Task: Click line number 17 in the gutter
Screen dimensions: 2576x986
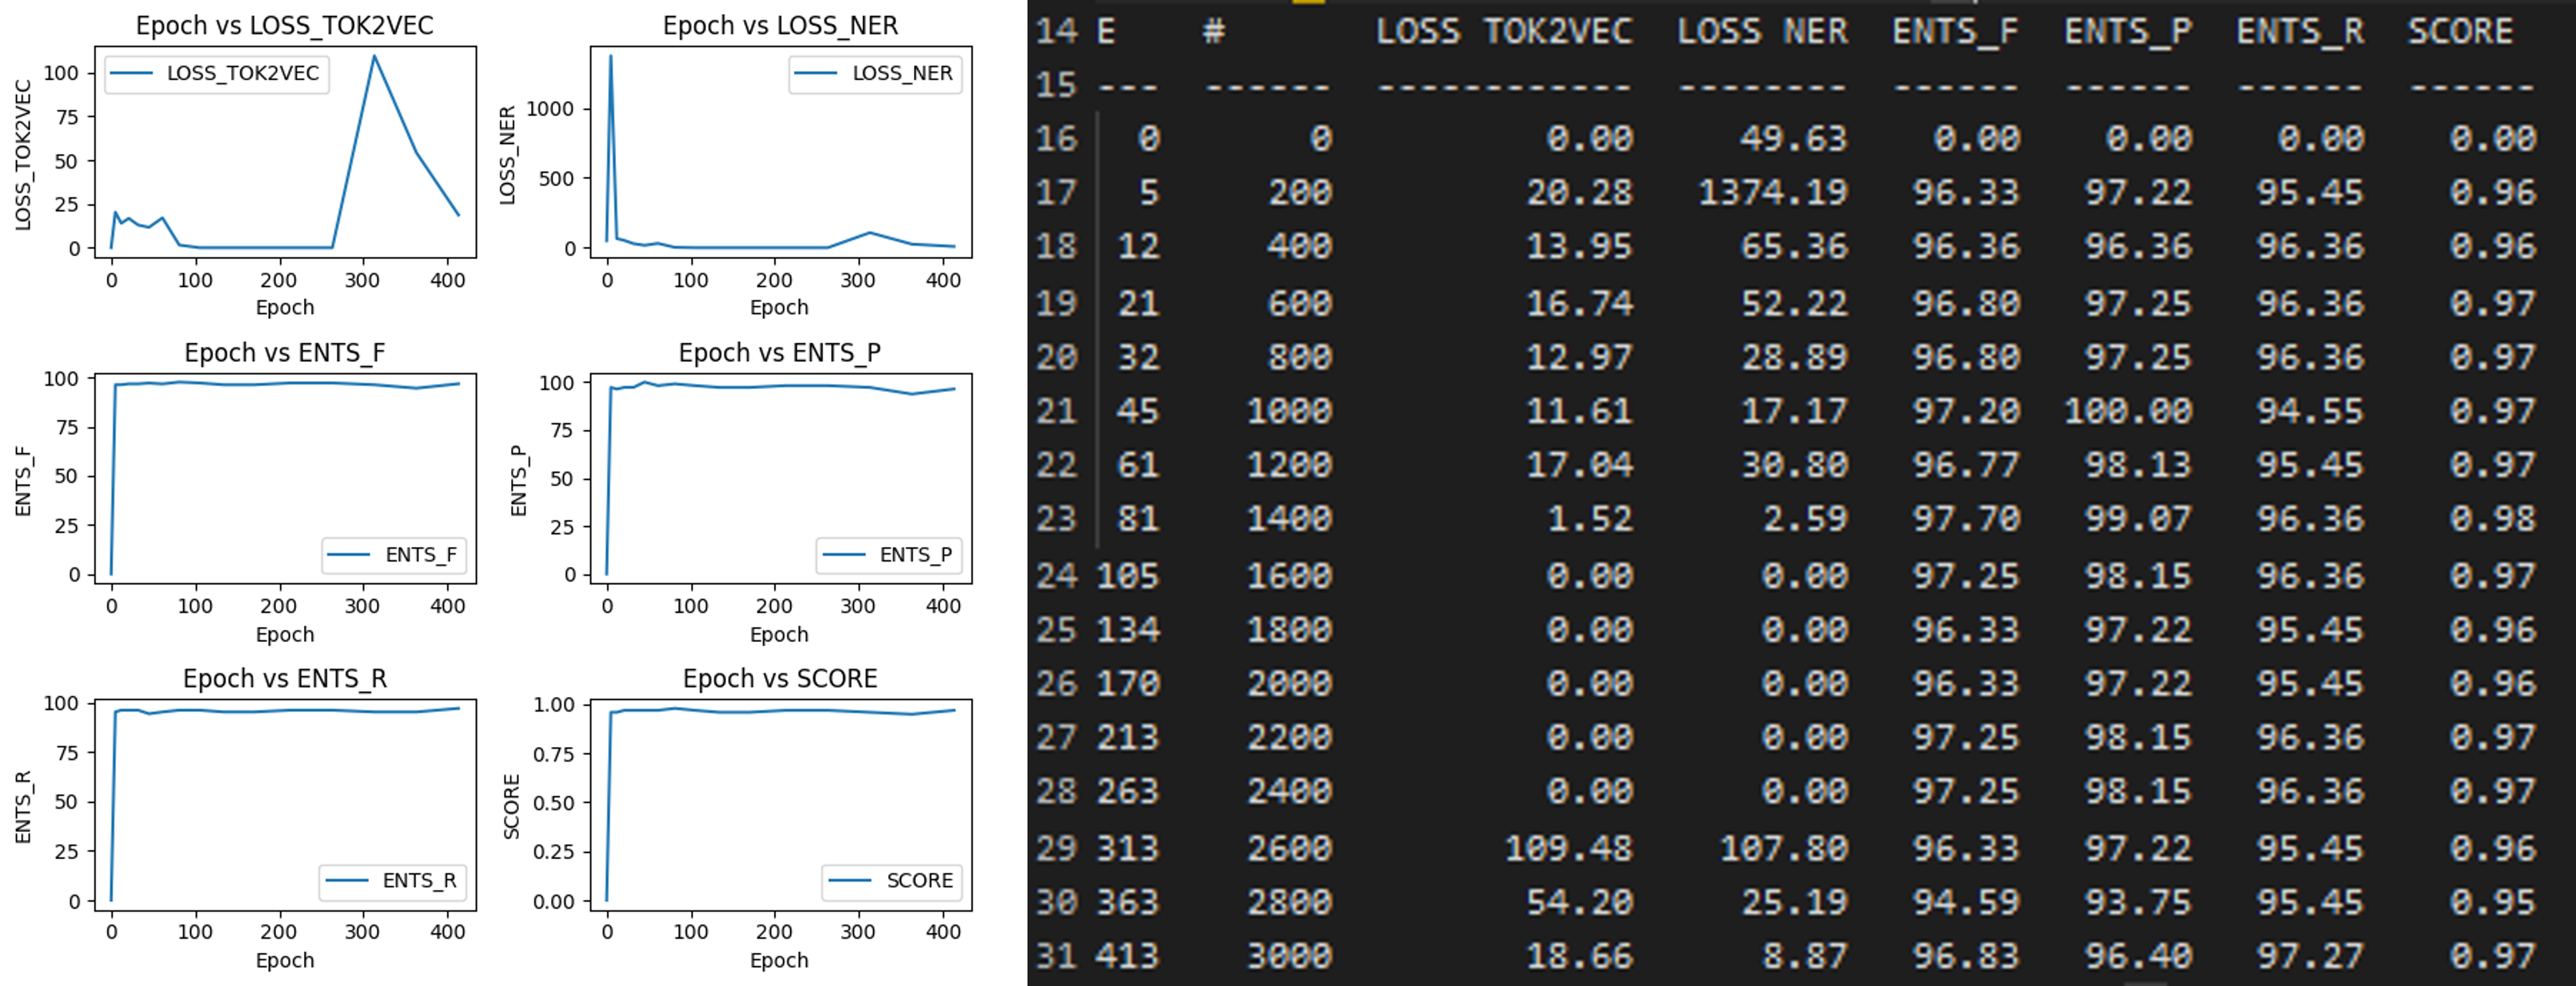Action: coord(1056,192)
